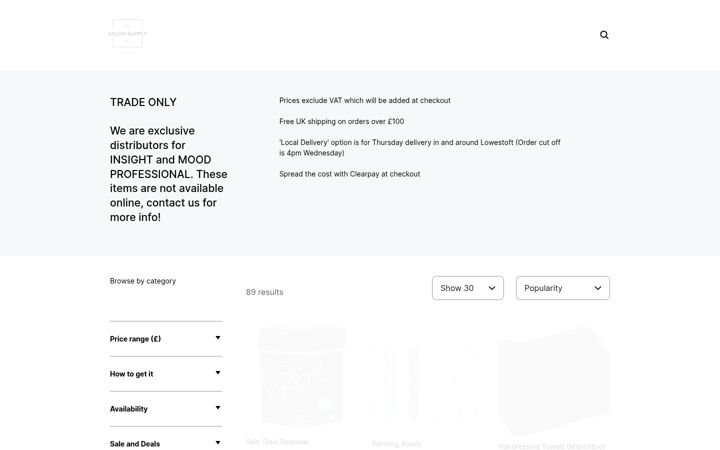Open the Hairdressing Towels (Microfibre) link

click(x=551, y=446)
